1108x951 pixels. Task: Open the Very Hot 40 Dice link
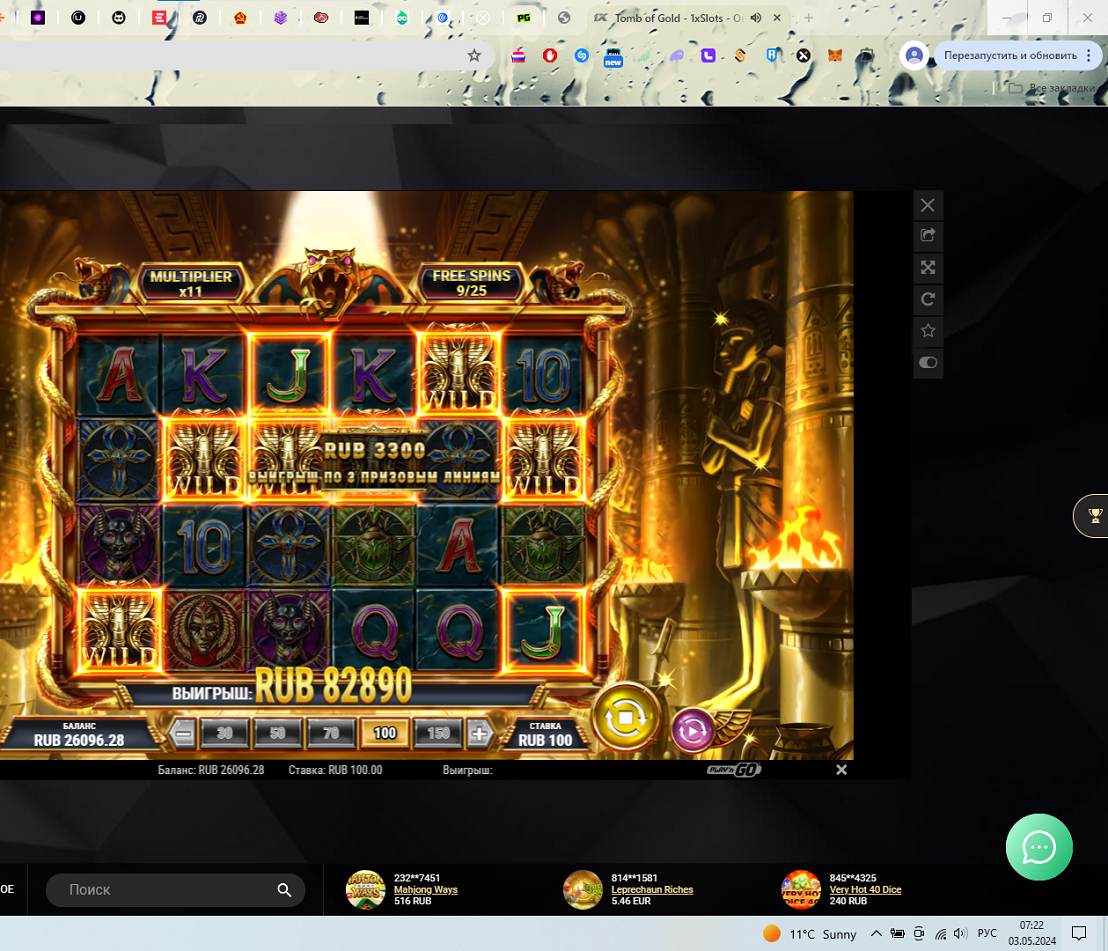point(865,890)
